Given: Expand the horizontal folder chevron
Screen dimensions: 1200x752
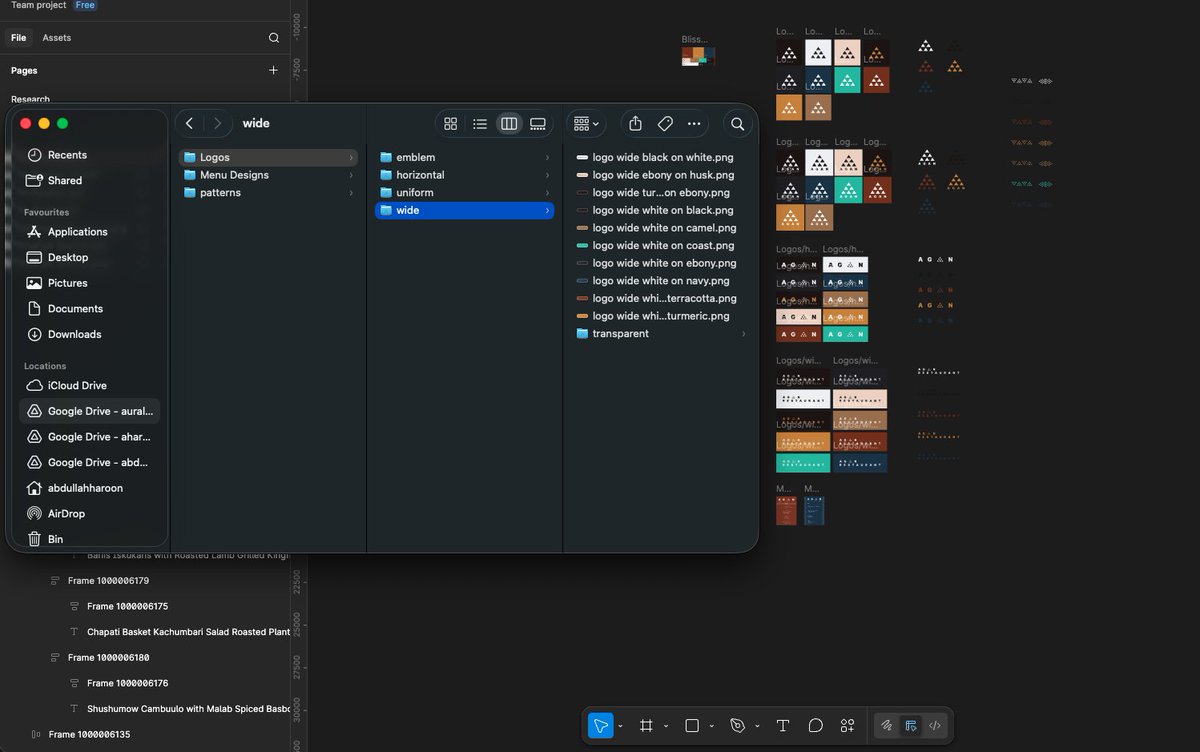Looking at the screenshot, I should click(x=547, y=175).
